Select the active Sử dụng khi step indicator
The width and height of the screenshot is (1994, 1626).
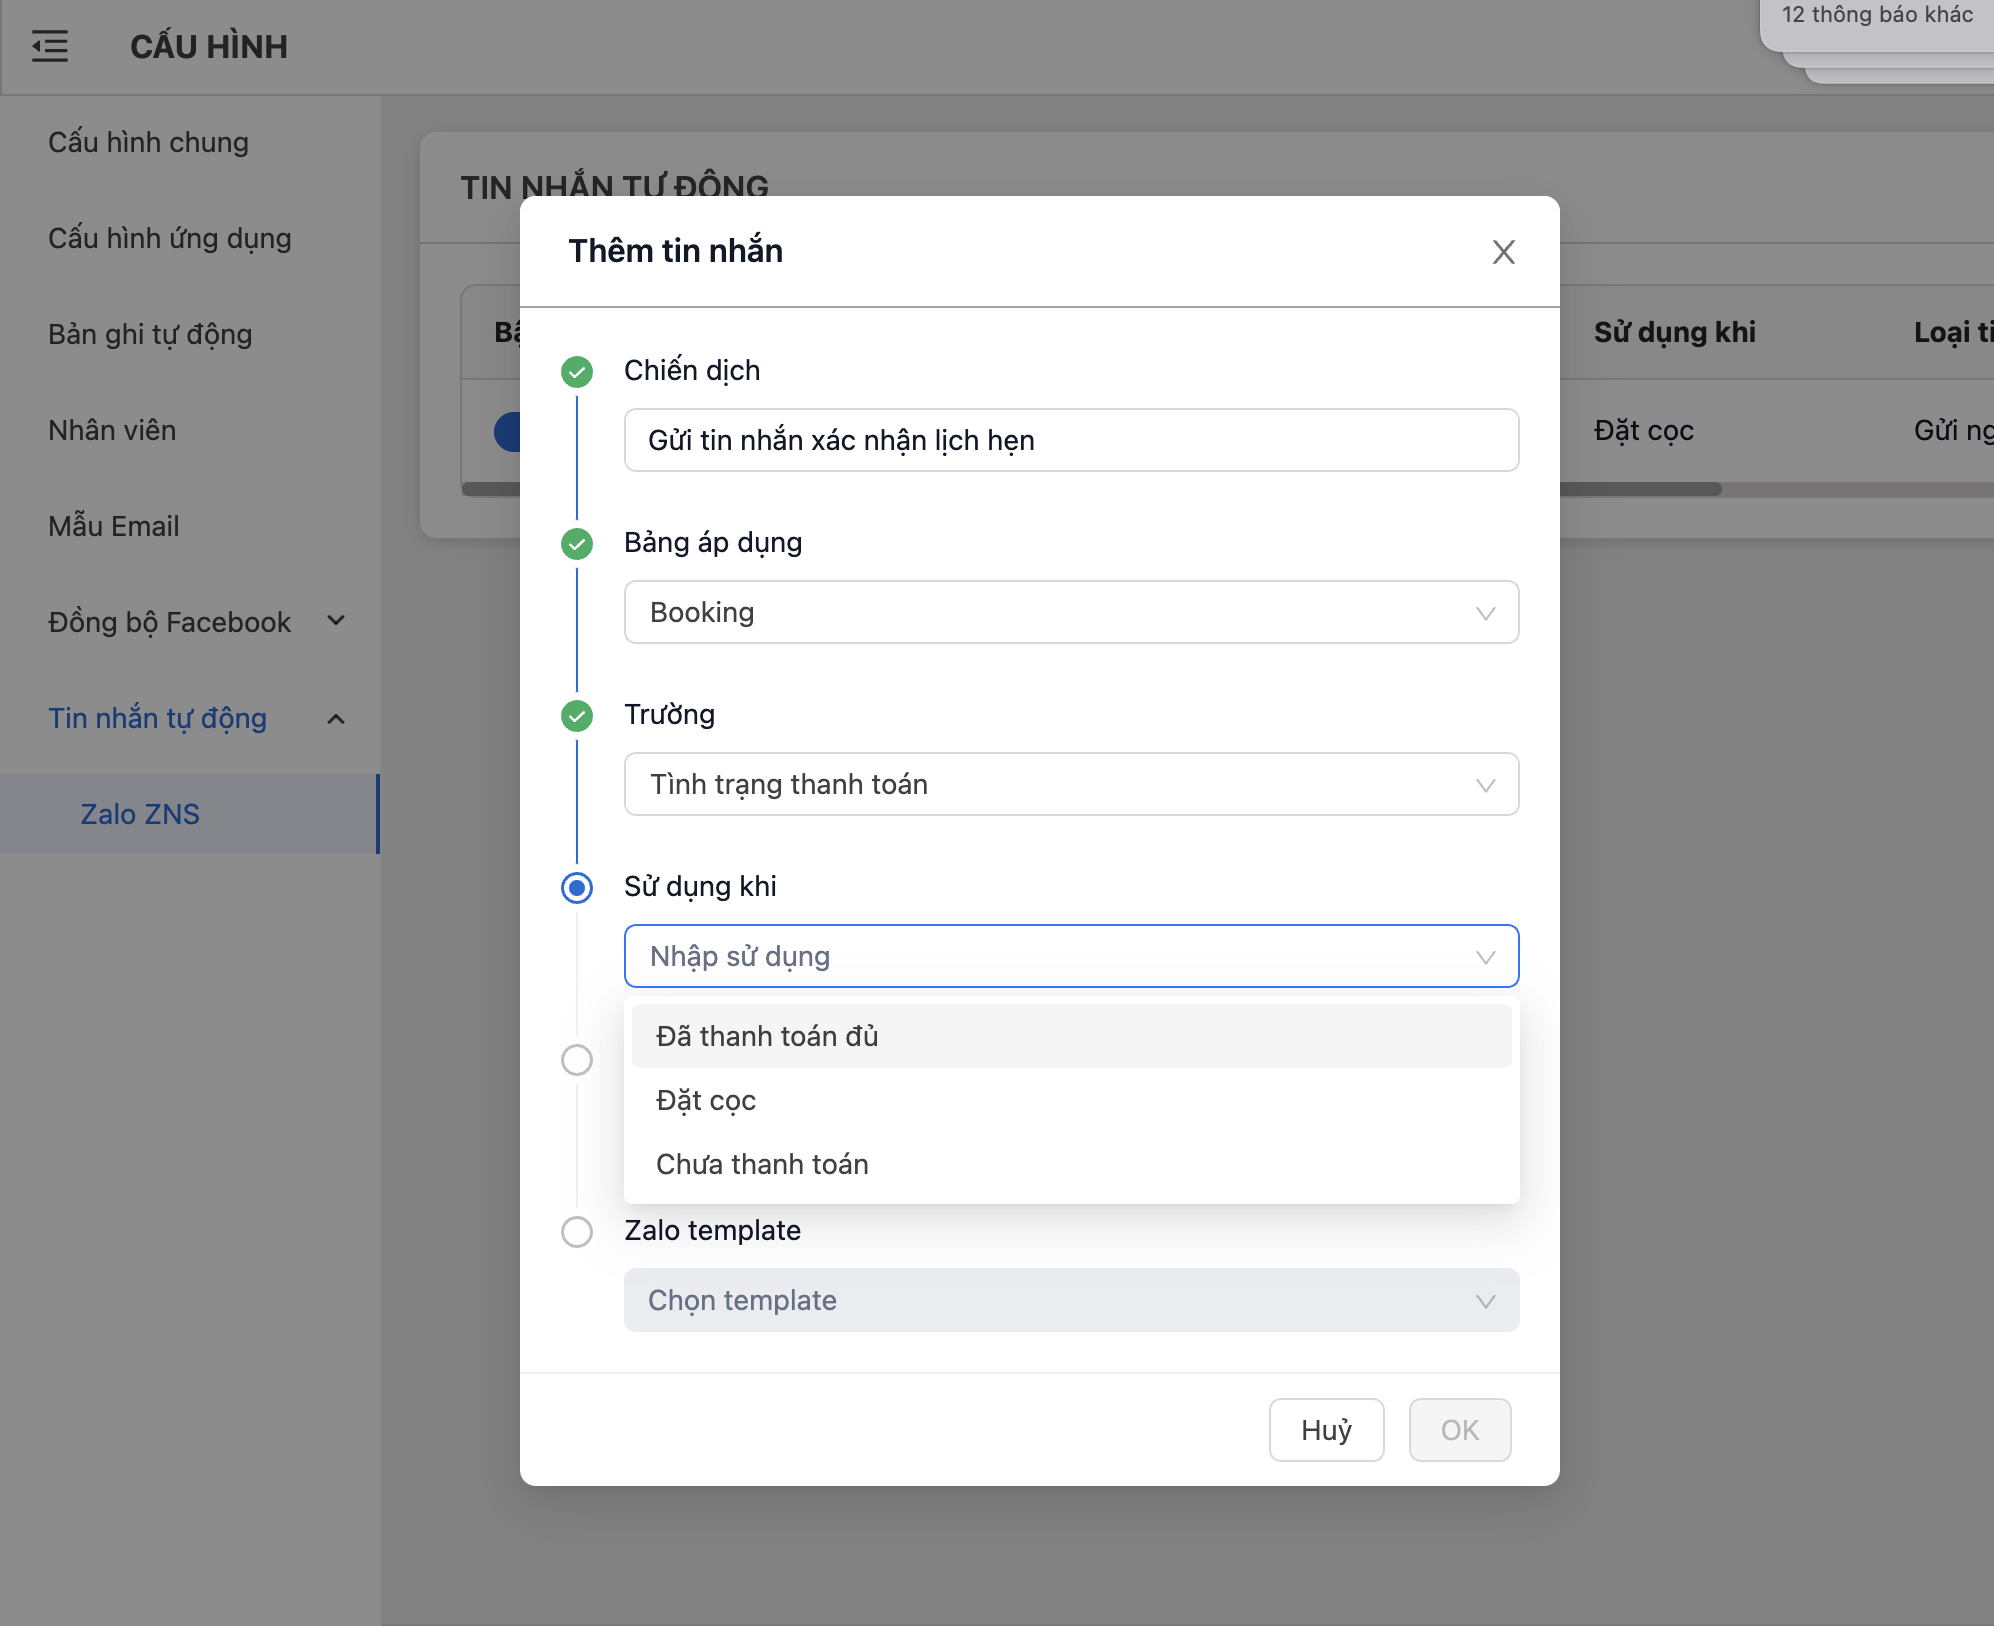click(577, 888)
